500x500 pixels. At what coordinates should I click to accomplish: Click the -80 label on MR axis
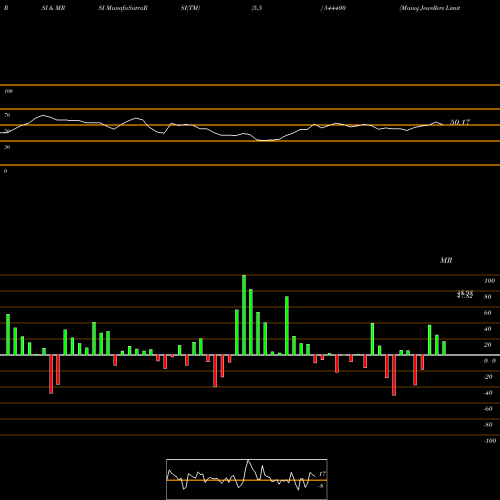point(488,425)
